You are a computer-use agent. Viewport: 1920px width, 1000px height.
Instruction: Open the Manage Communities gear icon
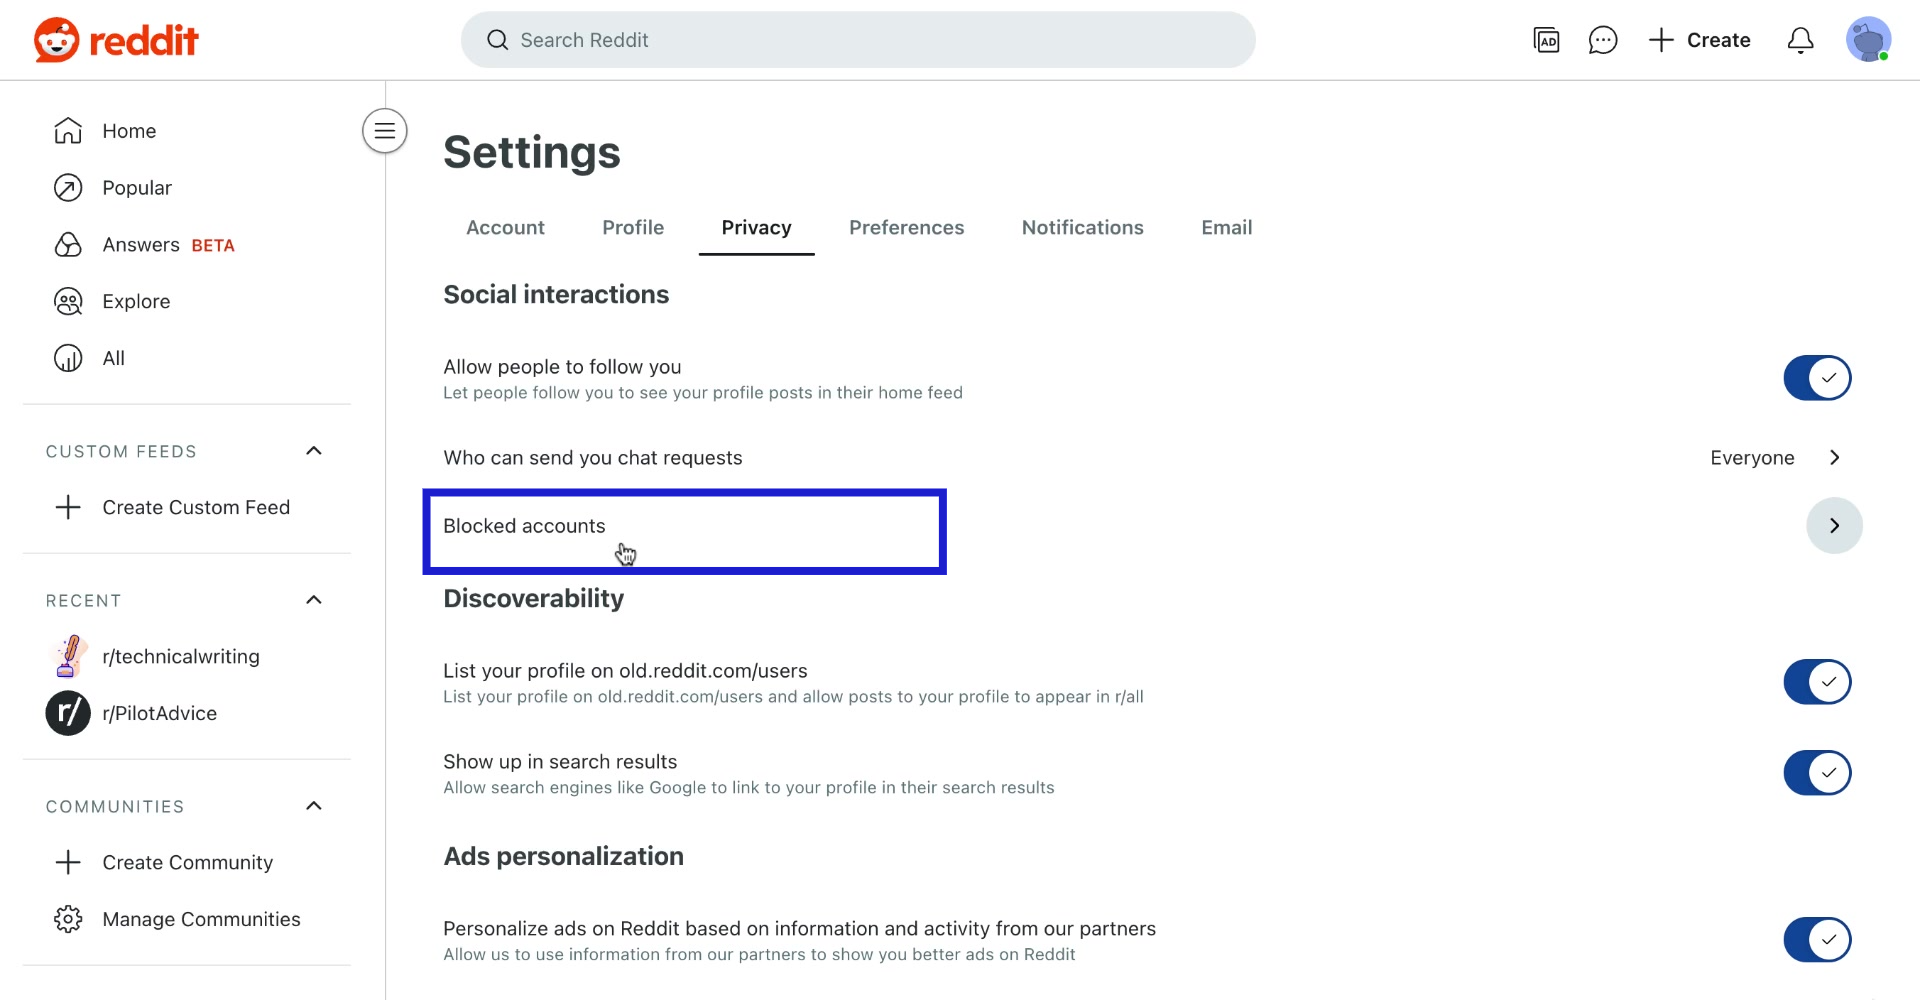pyautogui.click(x=67, y=919)
